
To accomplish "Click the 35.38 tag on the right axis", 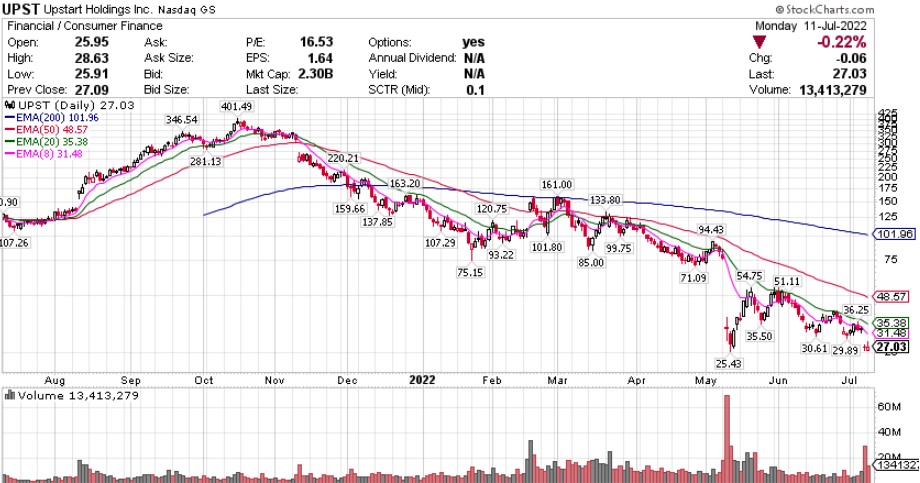I will (x=891, y=323).
